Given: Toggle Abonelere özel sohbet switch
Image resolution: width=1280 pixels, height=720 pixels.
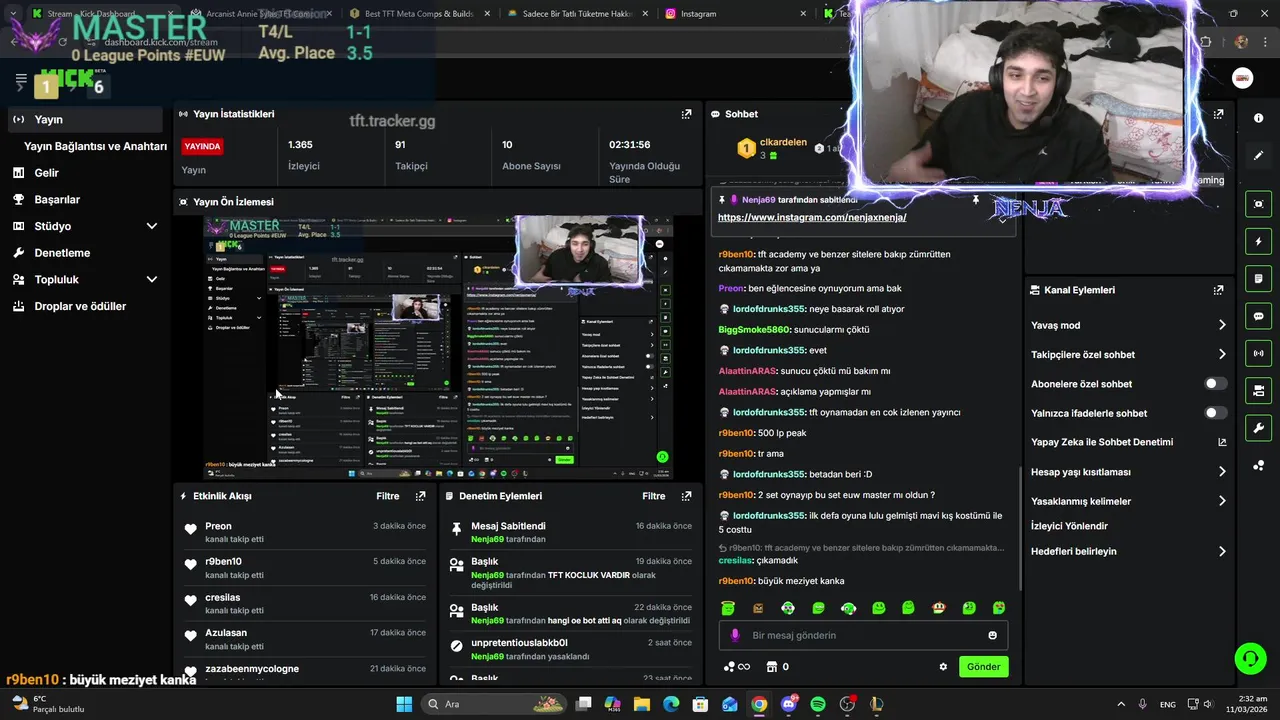Looking at the screenshot, I should pyautogui.click(x=1216, y=384).
